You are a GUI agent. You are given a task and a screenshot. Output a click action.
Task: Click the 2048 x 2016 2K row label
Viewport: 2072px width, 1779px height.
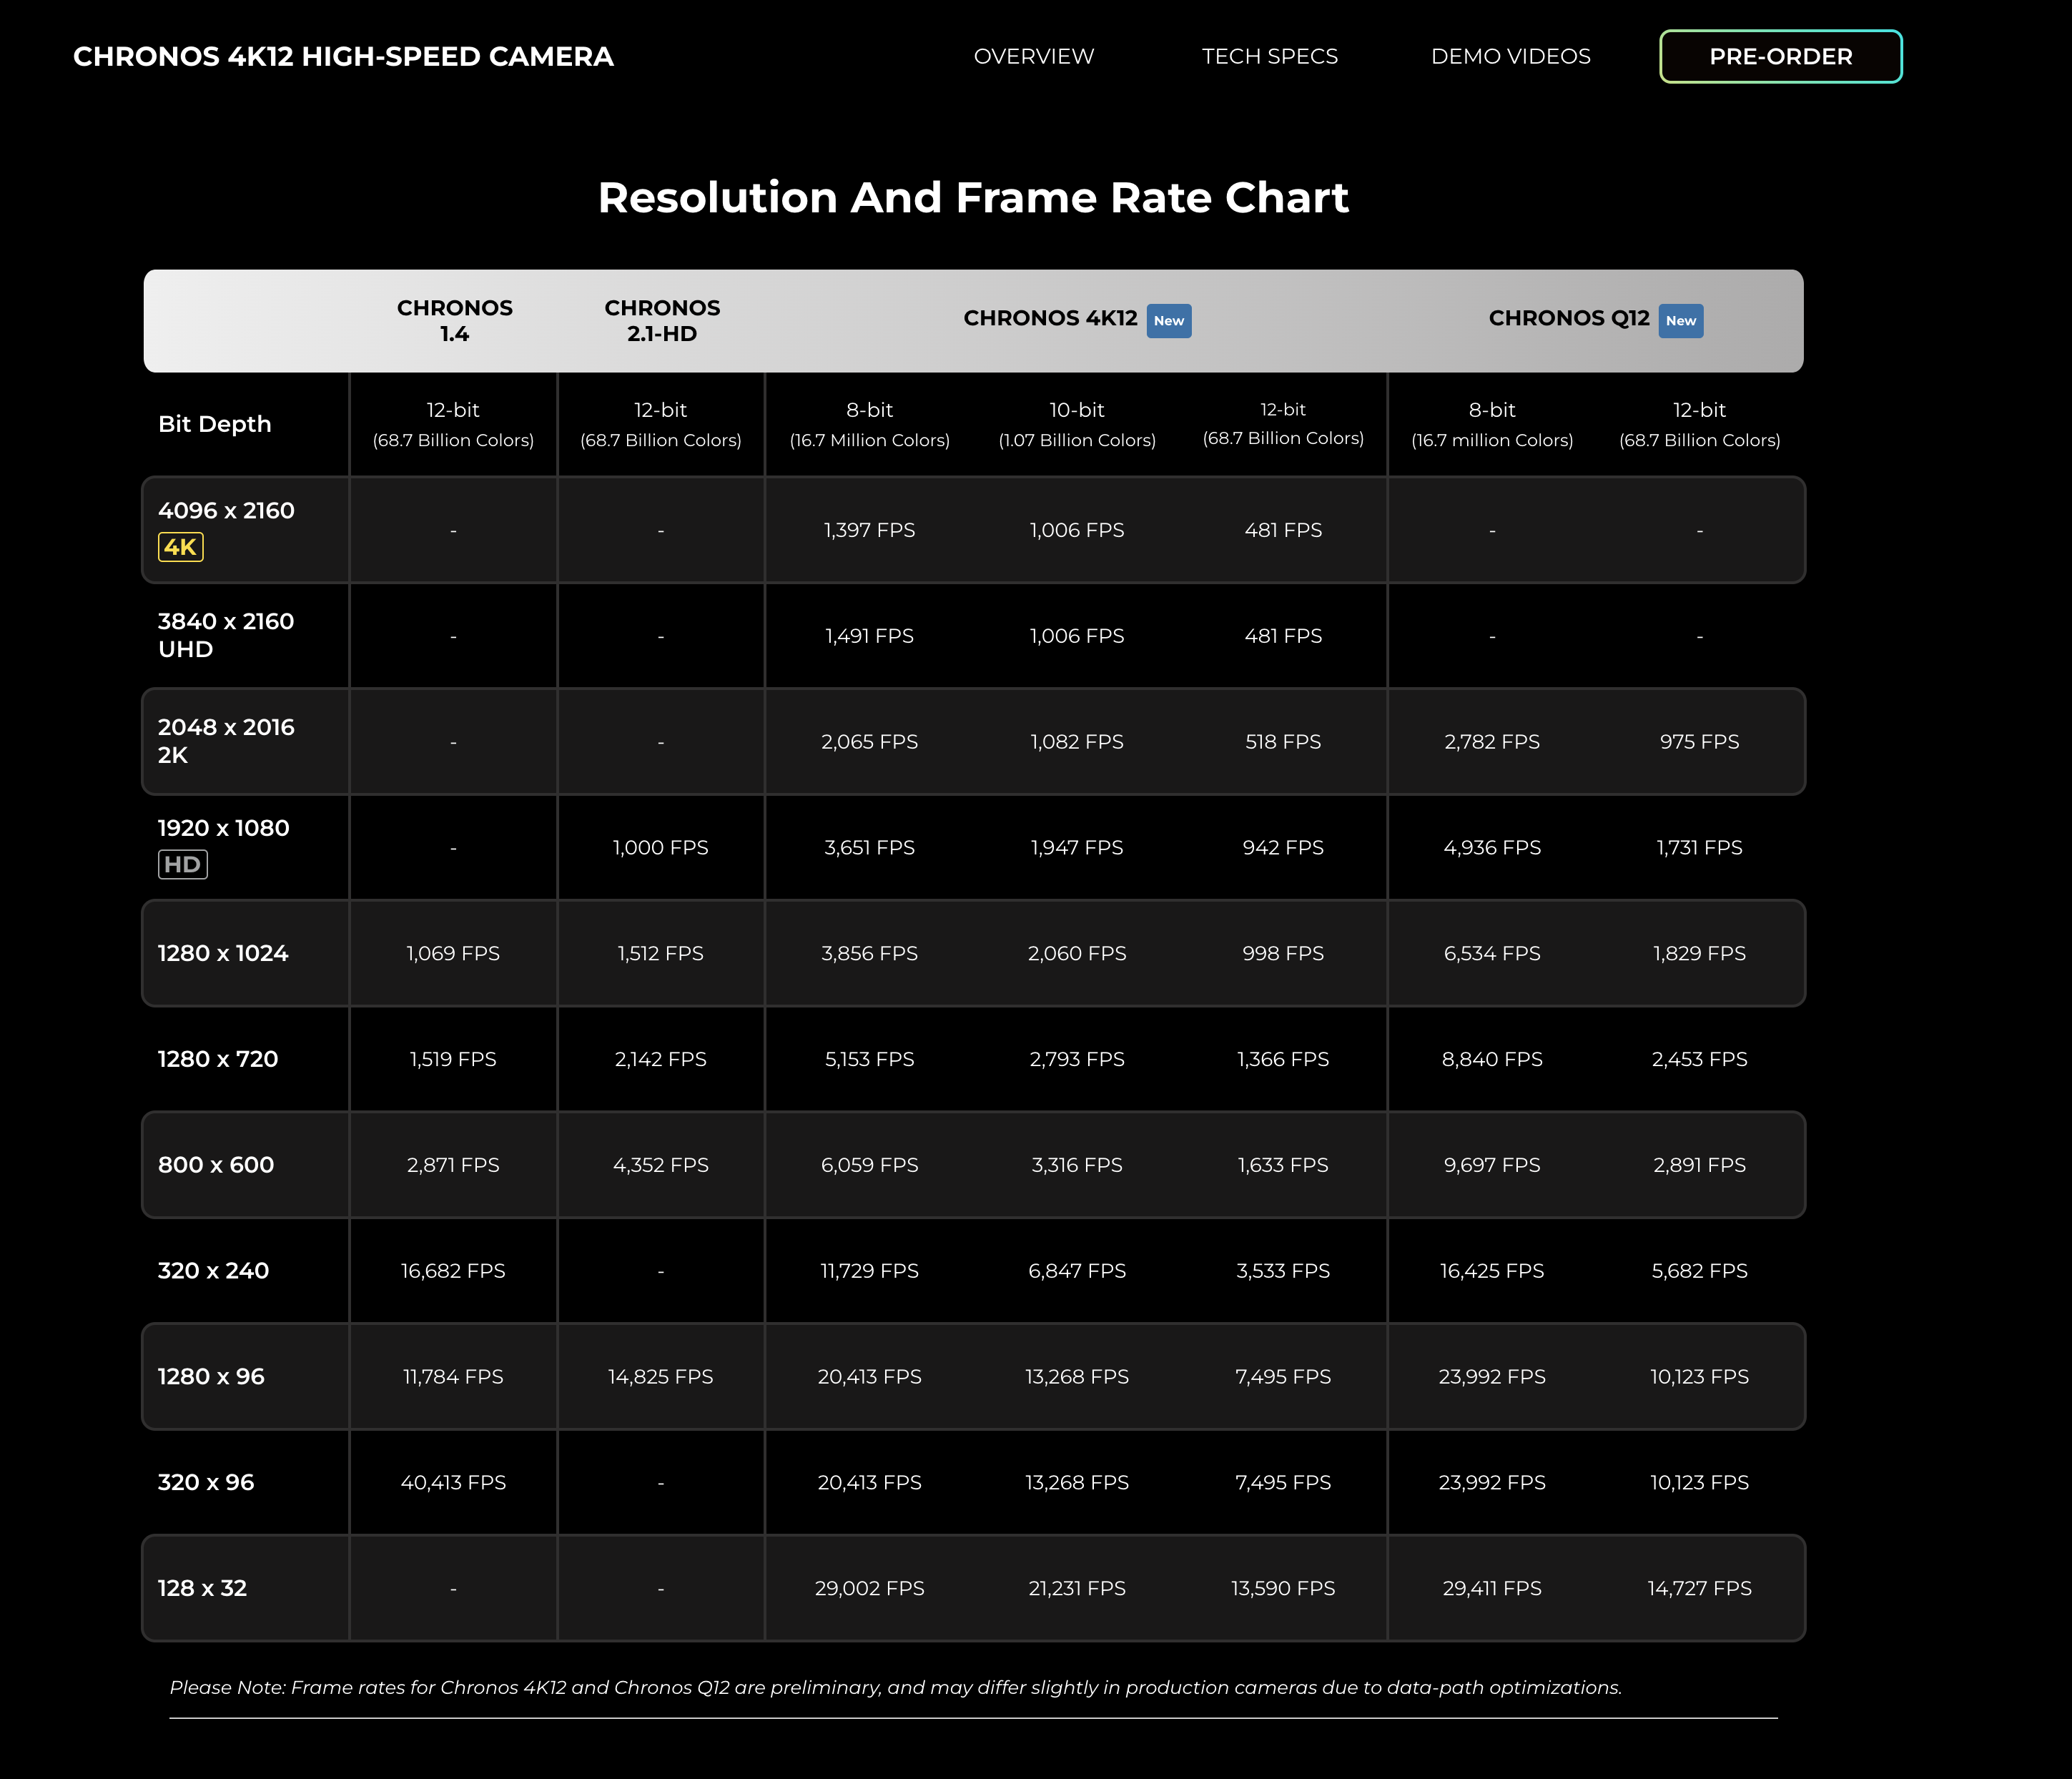click(226, 741)
